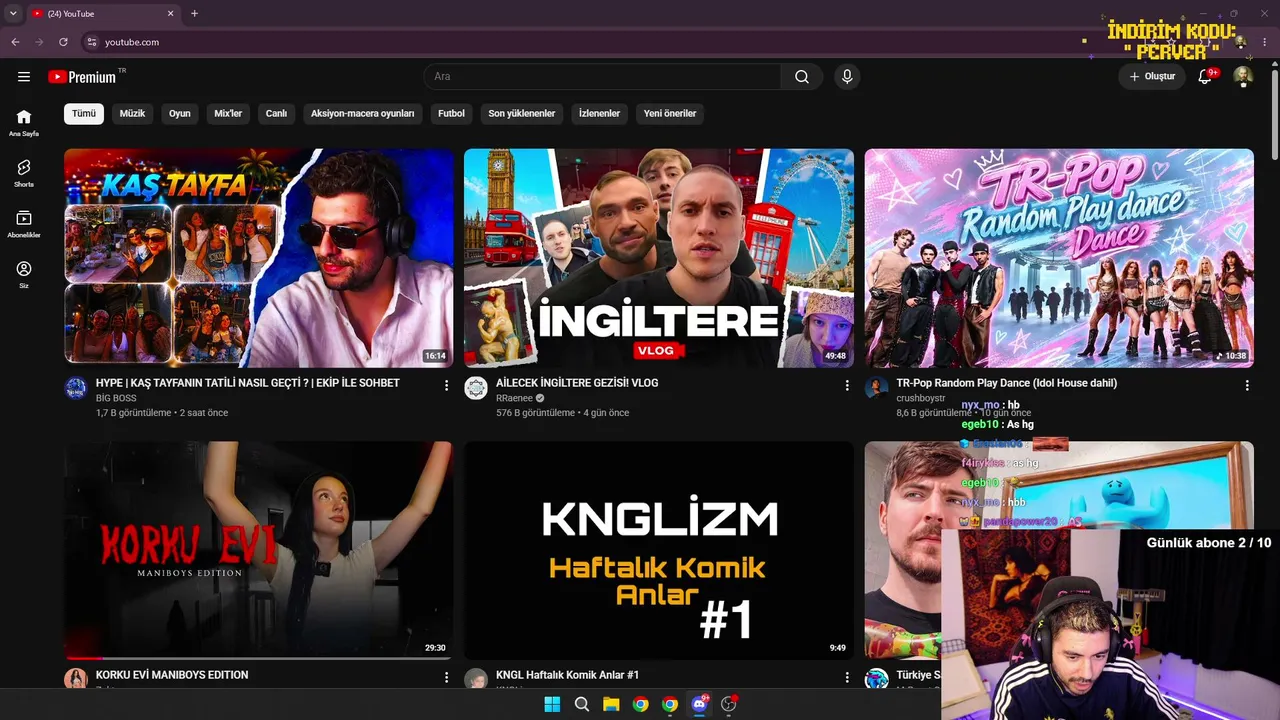Click channel avatar beside KORKU EVİ title
Image resolution: width=1280 pixels, height=720 pixels.
point(76,680)
